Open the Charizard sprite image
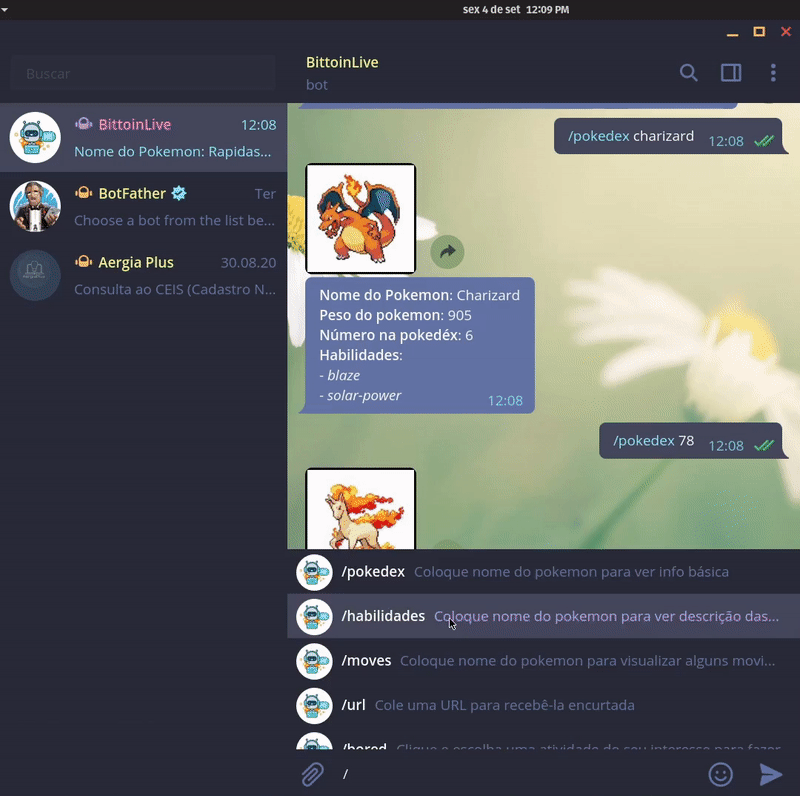Viewport: 800px width, 796px height. (x=361, y=218)
